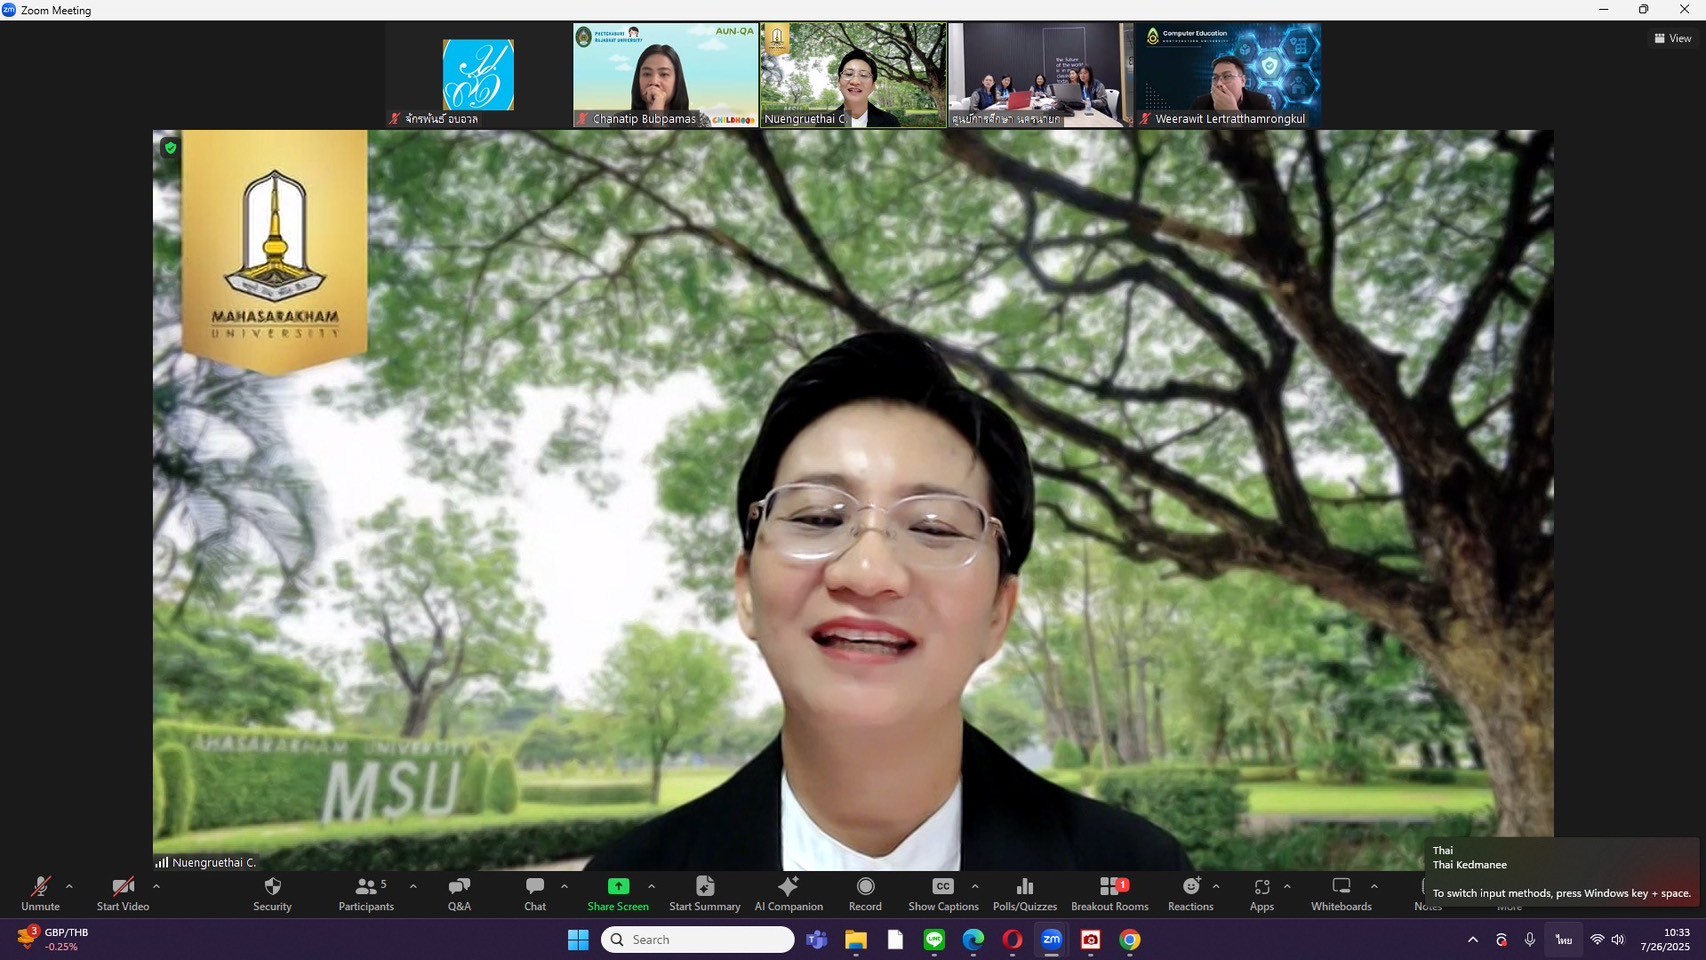Open the volume control in system tray
This screenshot has width=1706, height=960.
click(x=1618, y=940)
